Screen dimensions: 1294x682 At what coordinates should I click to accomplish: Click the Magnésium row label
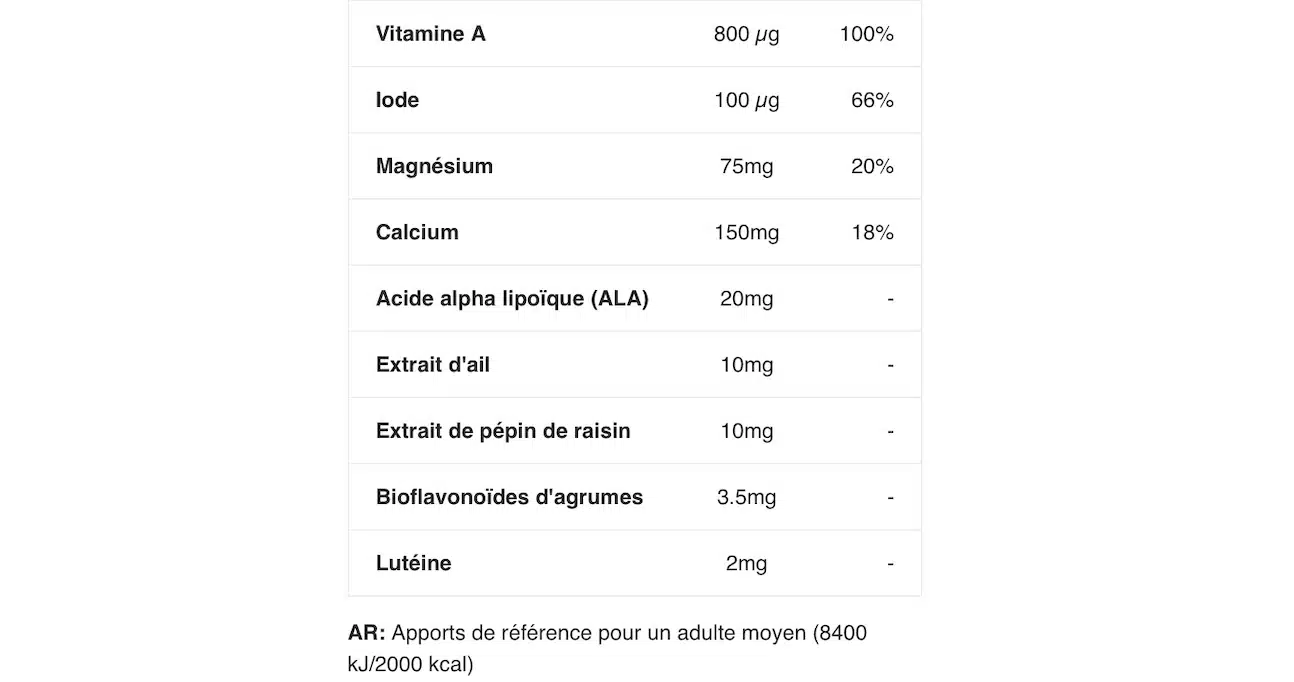click(x=434, y=166)
